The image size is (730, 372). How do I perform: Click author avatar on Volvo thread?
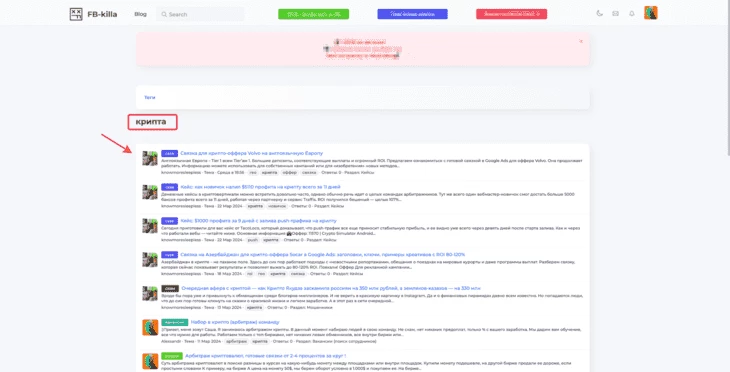pos(150,158)
